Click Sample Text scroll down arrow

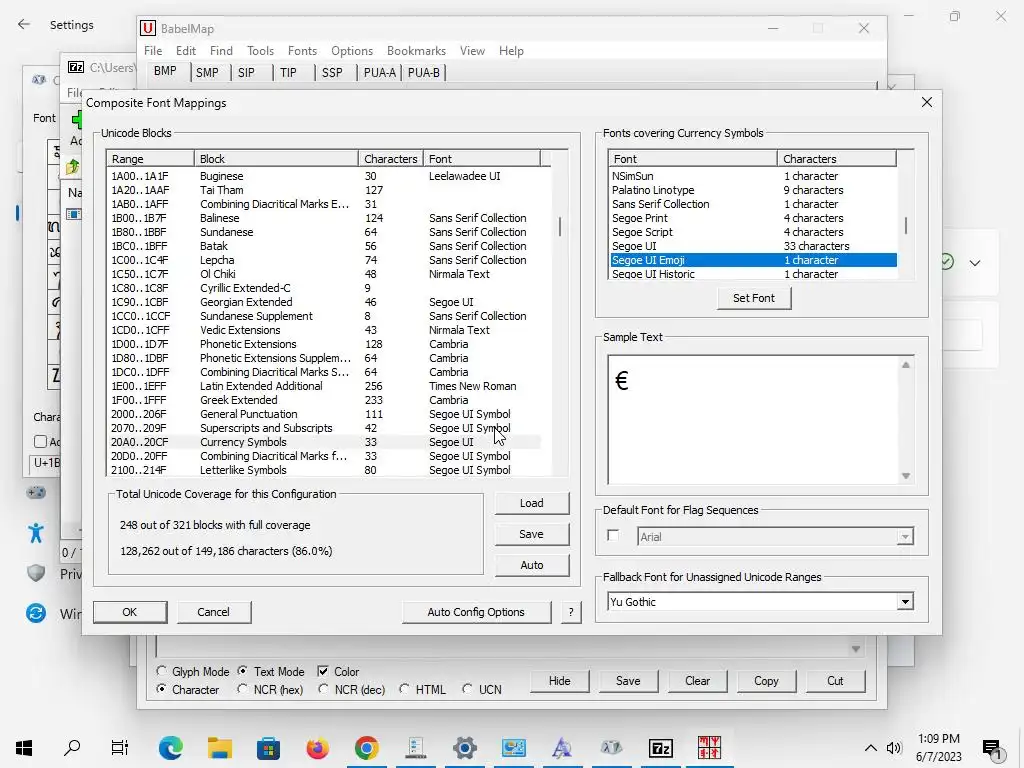[x=905, y=476]
